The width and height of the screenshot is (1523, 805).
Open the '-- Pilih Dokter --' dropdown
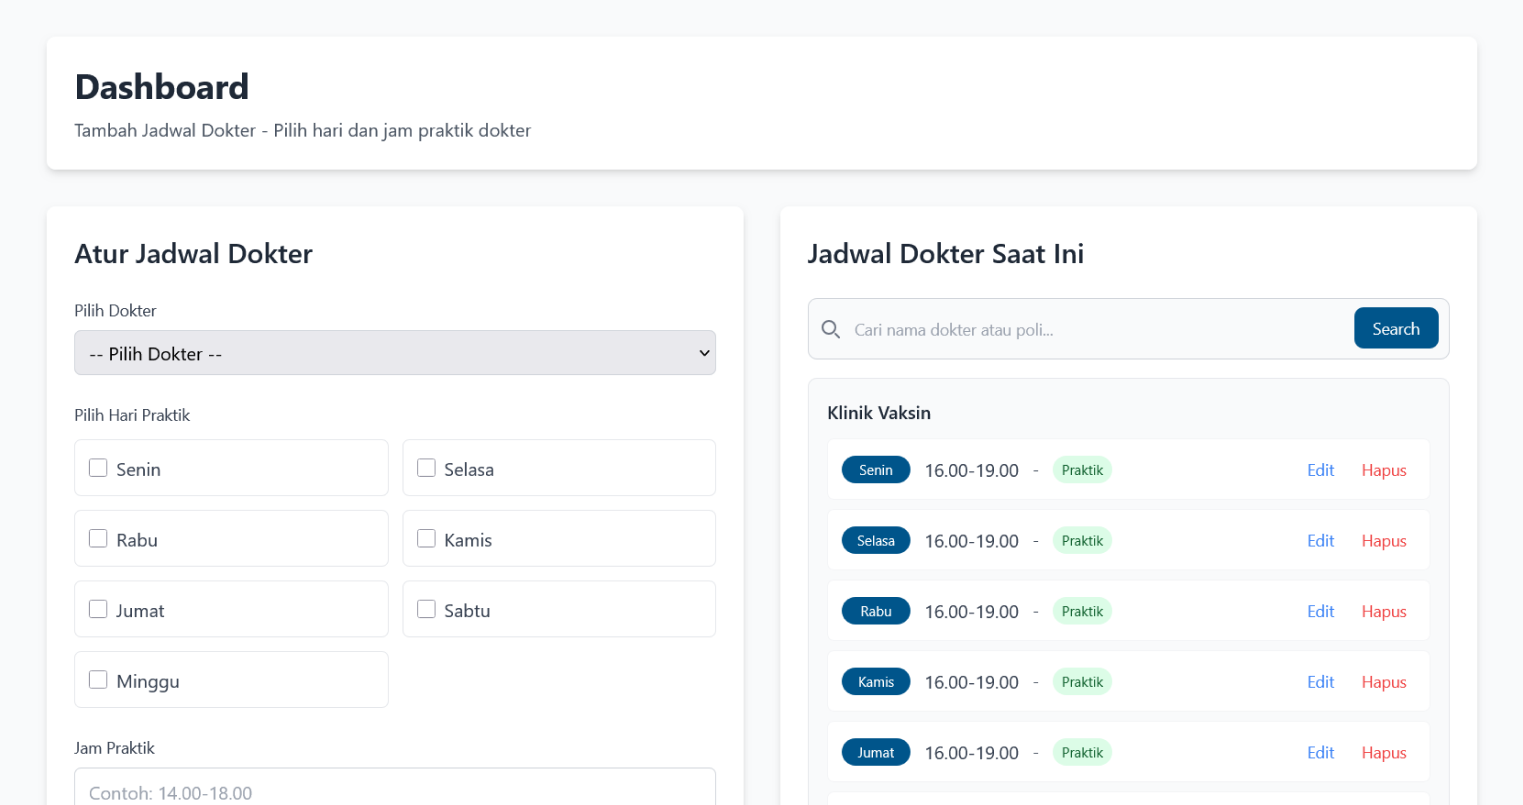pos(395,352)
